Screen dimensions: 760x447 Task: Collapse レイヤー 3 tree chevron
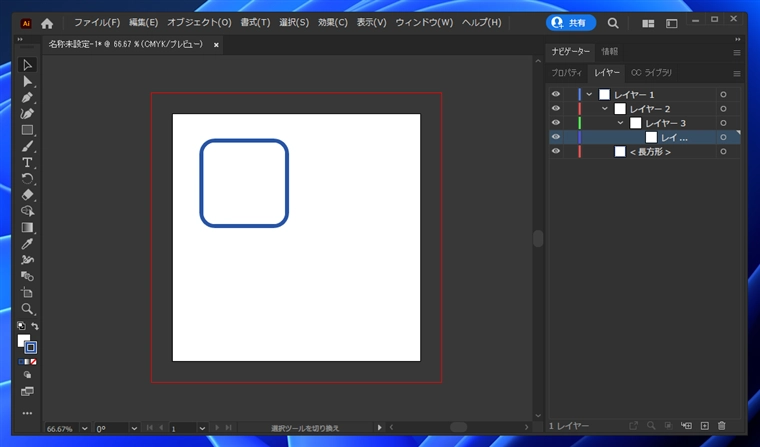[620, 123]
